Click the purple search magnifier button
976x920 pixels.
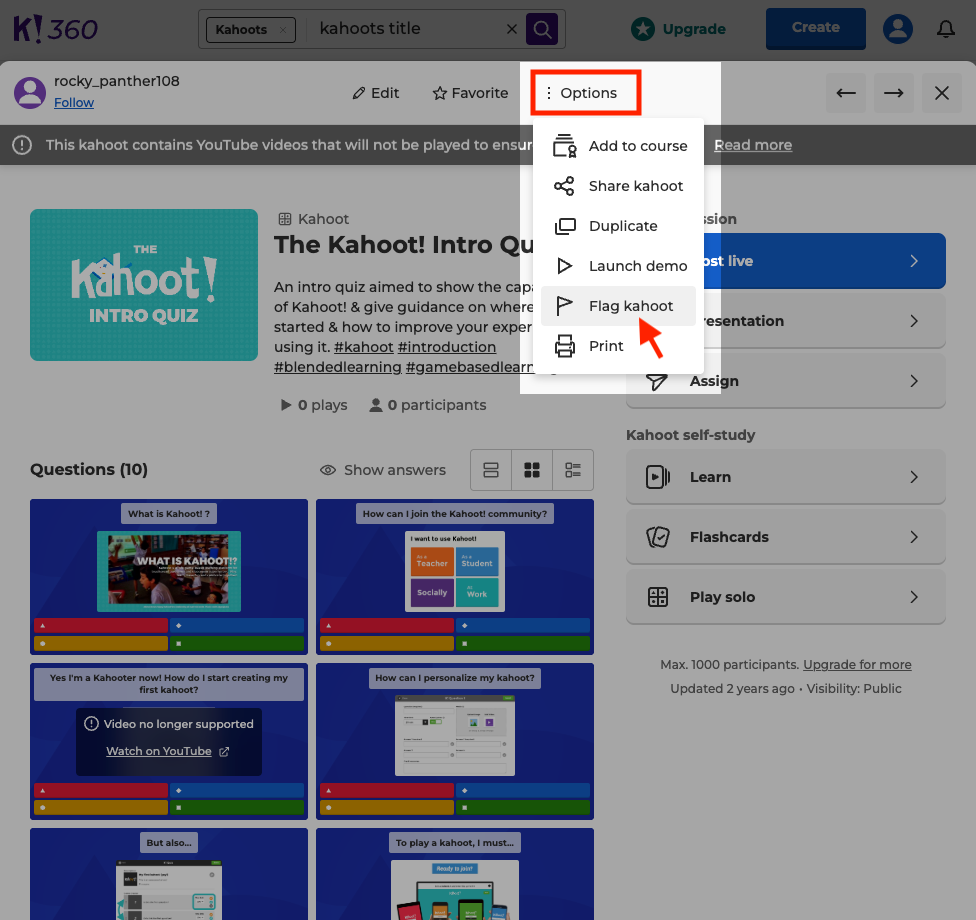[x=542, y=29]
